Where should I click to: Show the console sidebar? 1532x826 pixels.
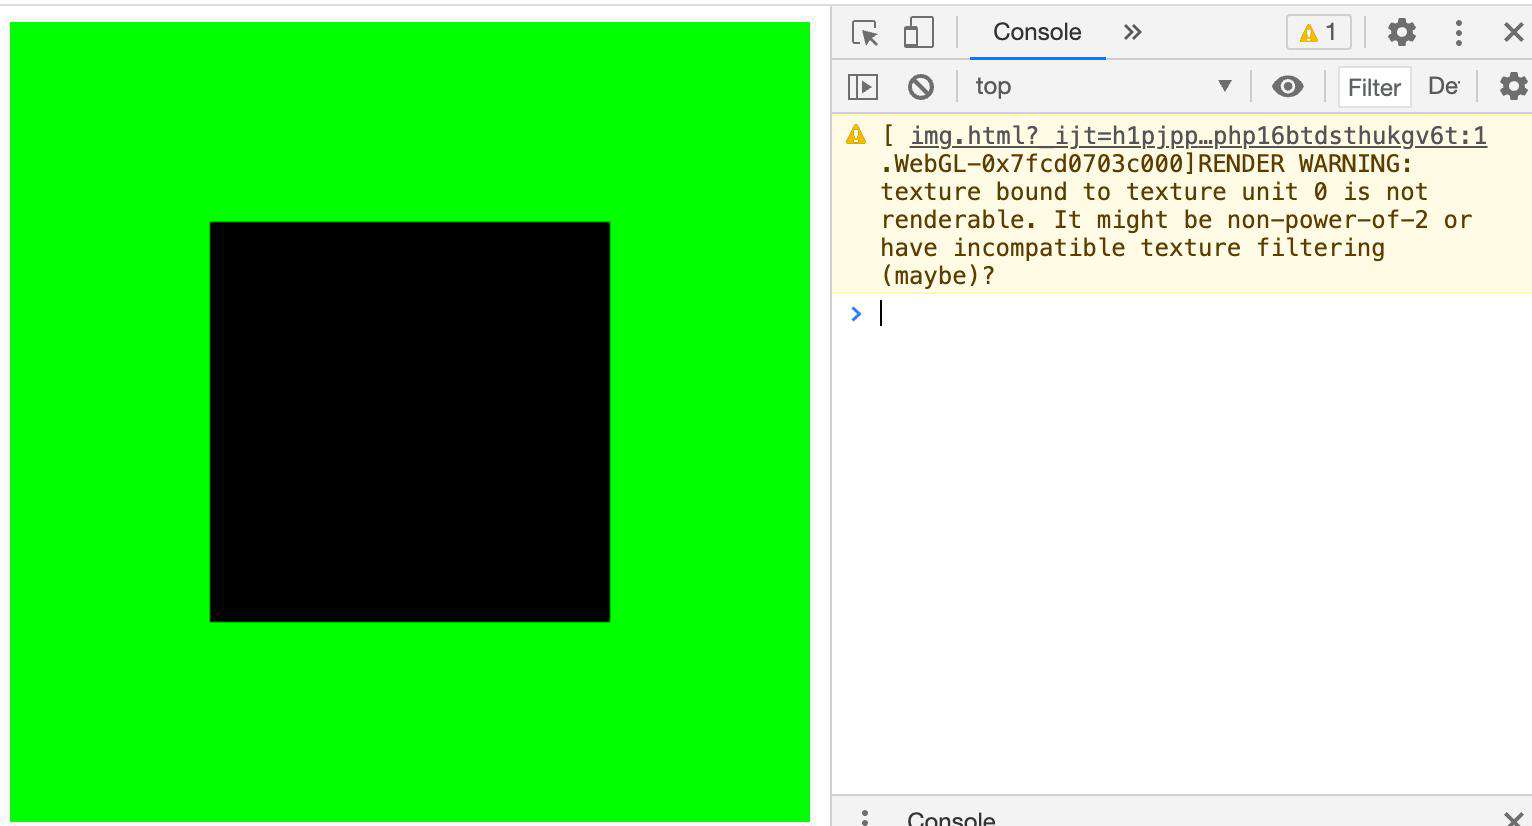863,87
